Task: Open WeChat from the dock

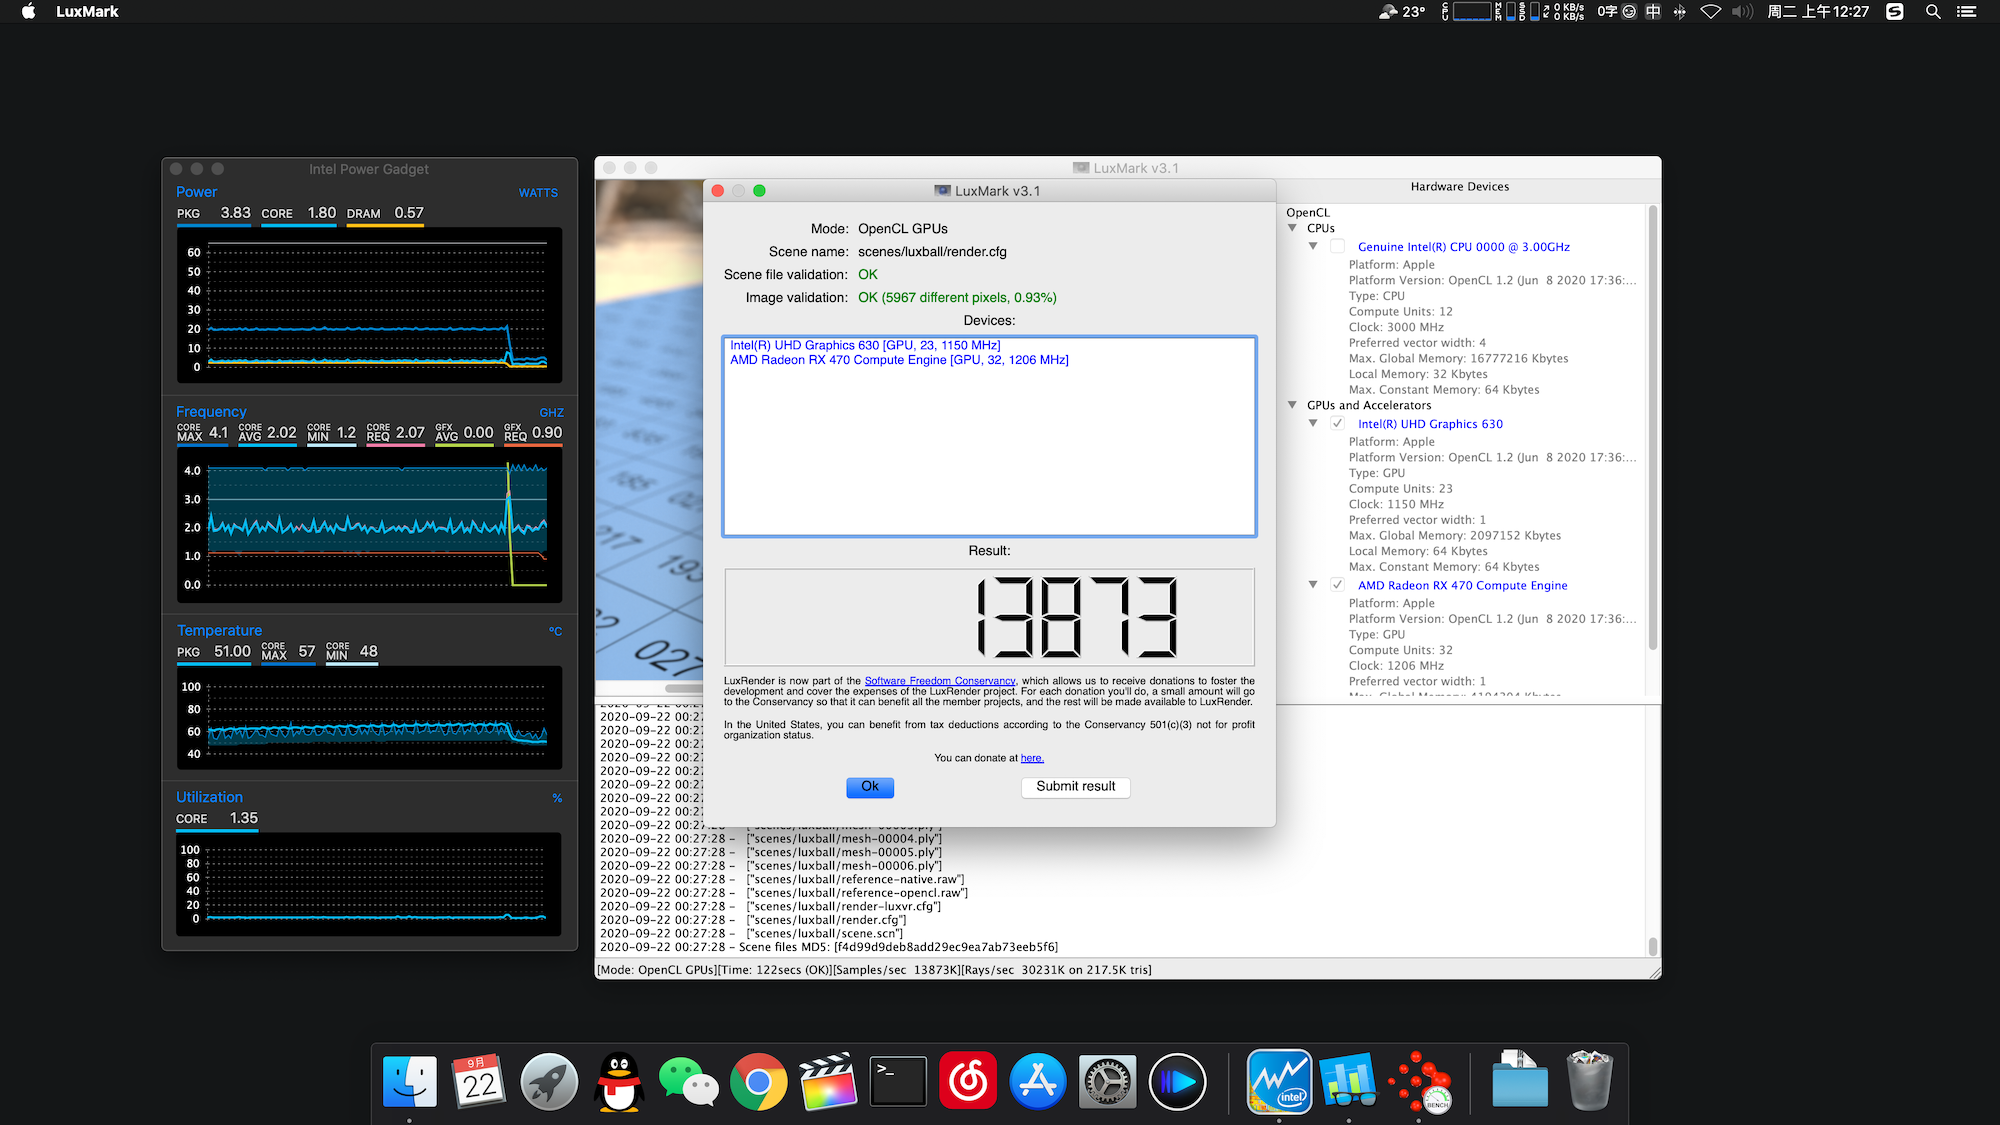Action: 689,1081
